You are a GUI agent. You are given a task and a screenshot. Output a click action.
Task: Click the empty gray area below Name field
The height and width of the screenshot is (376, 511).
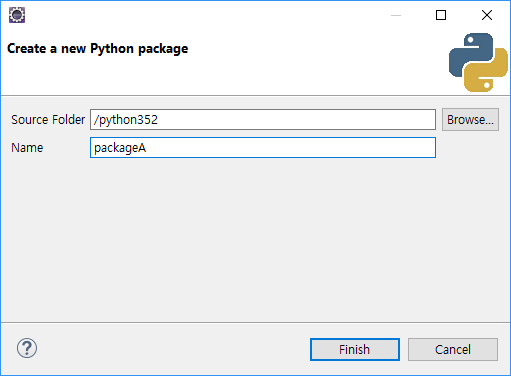[255, 240]
